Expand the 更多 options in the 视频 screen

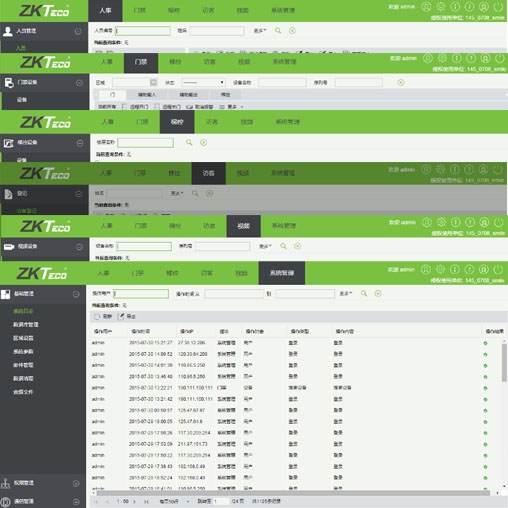(x=265, y=246)
